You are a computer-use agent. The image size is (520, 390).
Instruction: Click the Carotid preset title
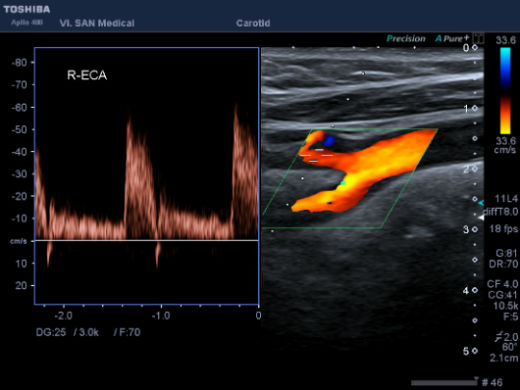coord(253,23)
